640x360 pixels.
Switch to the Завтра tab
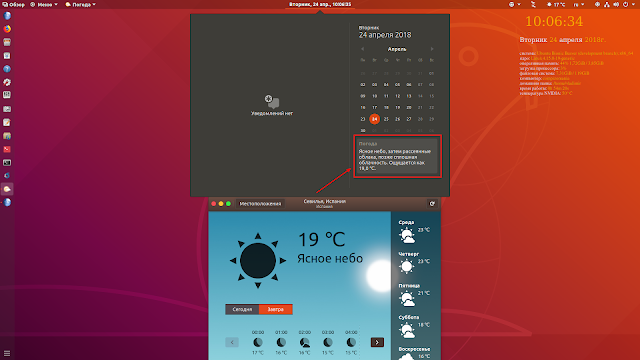(276, 309)
